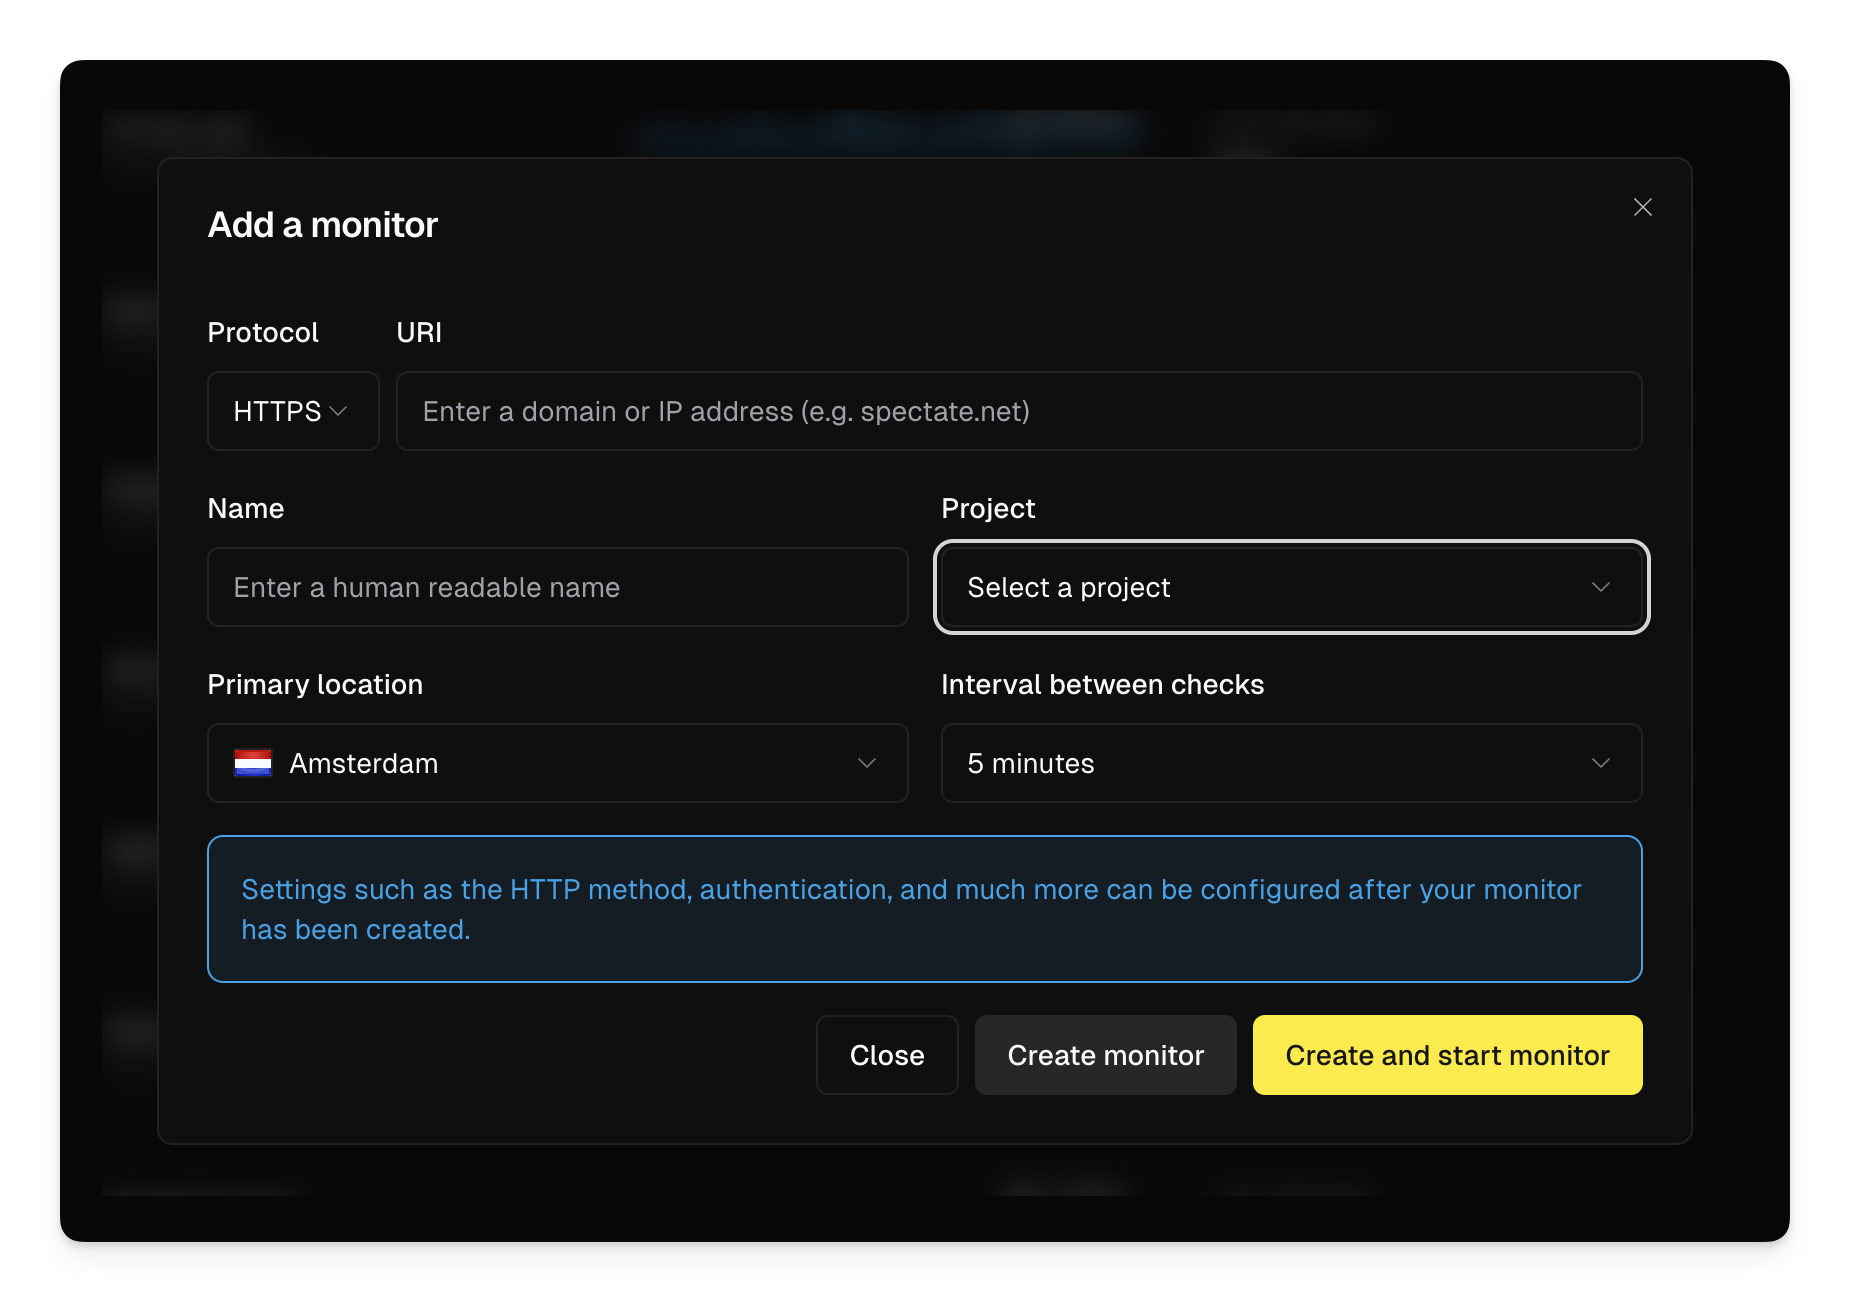The width and height of the screenshot is (1850, 1302).
Task: Click the chevron on the Primary location dropdown
Action: pos(866,763)
